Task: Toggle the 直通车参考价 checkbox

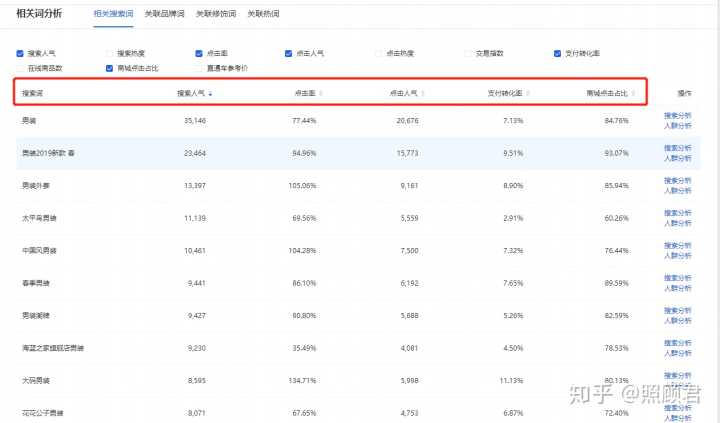Action: [200, 68]
